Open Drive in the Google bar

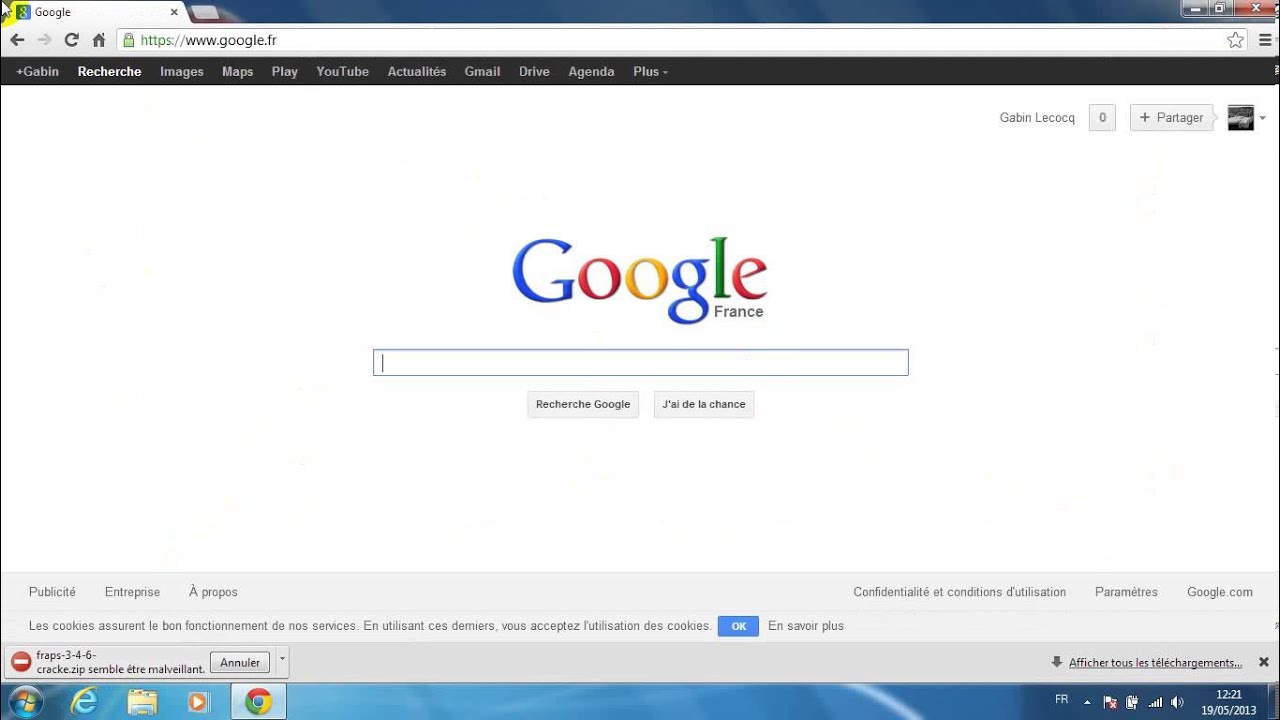(x=534, y=71)
